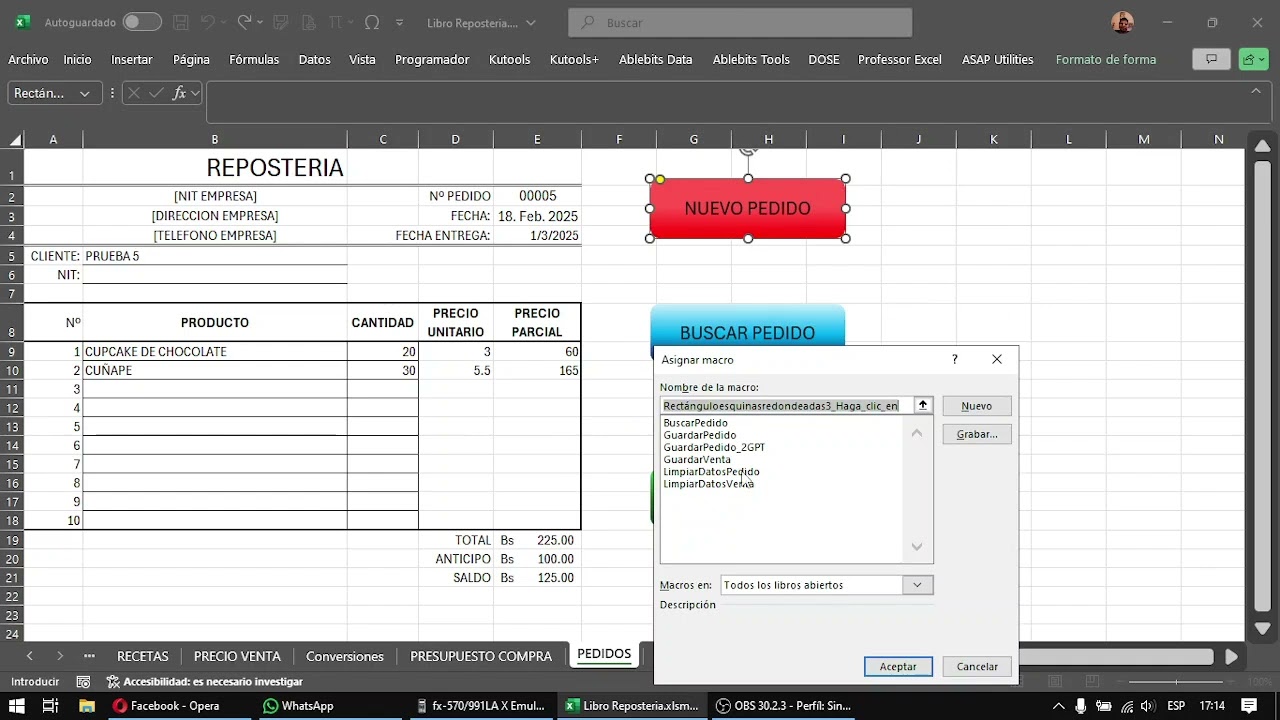This screenshot has height=720, width=1280.
Task: Click the sheet tabs ellipsis button
Action: click(89, 656)
